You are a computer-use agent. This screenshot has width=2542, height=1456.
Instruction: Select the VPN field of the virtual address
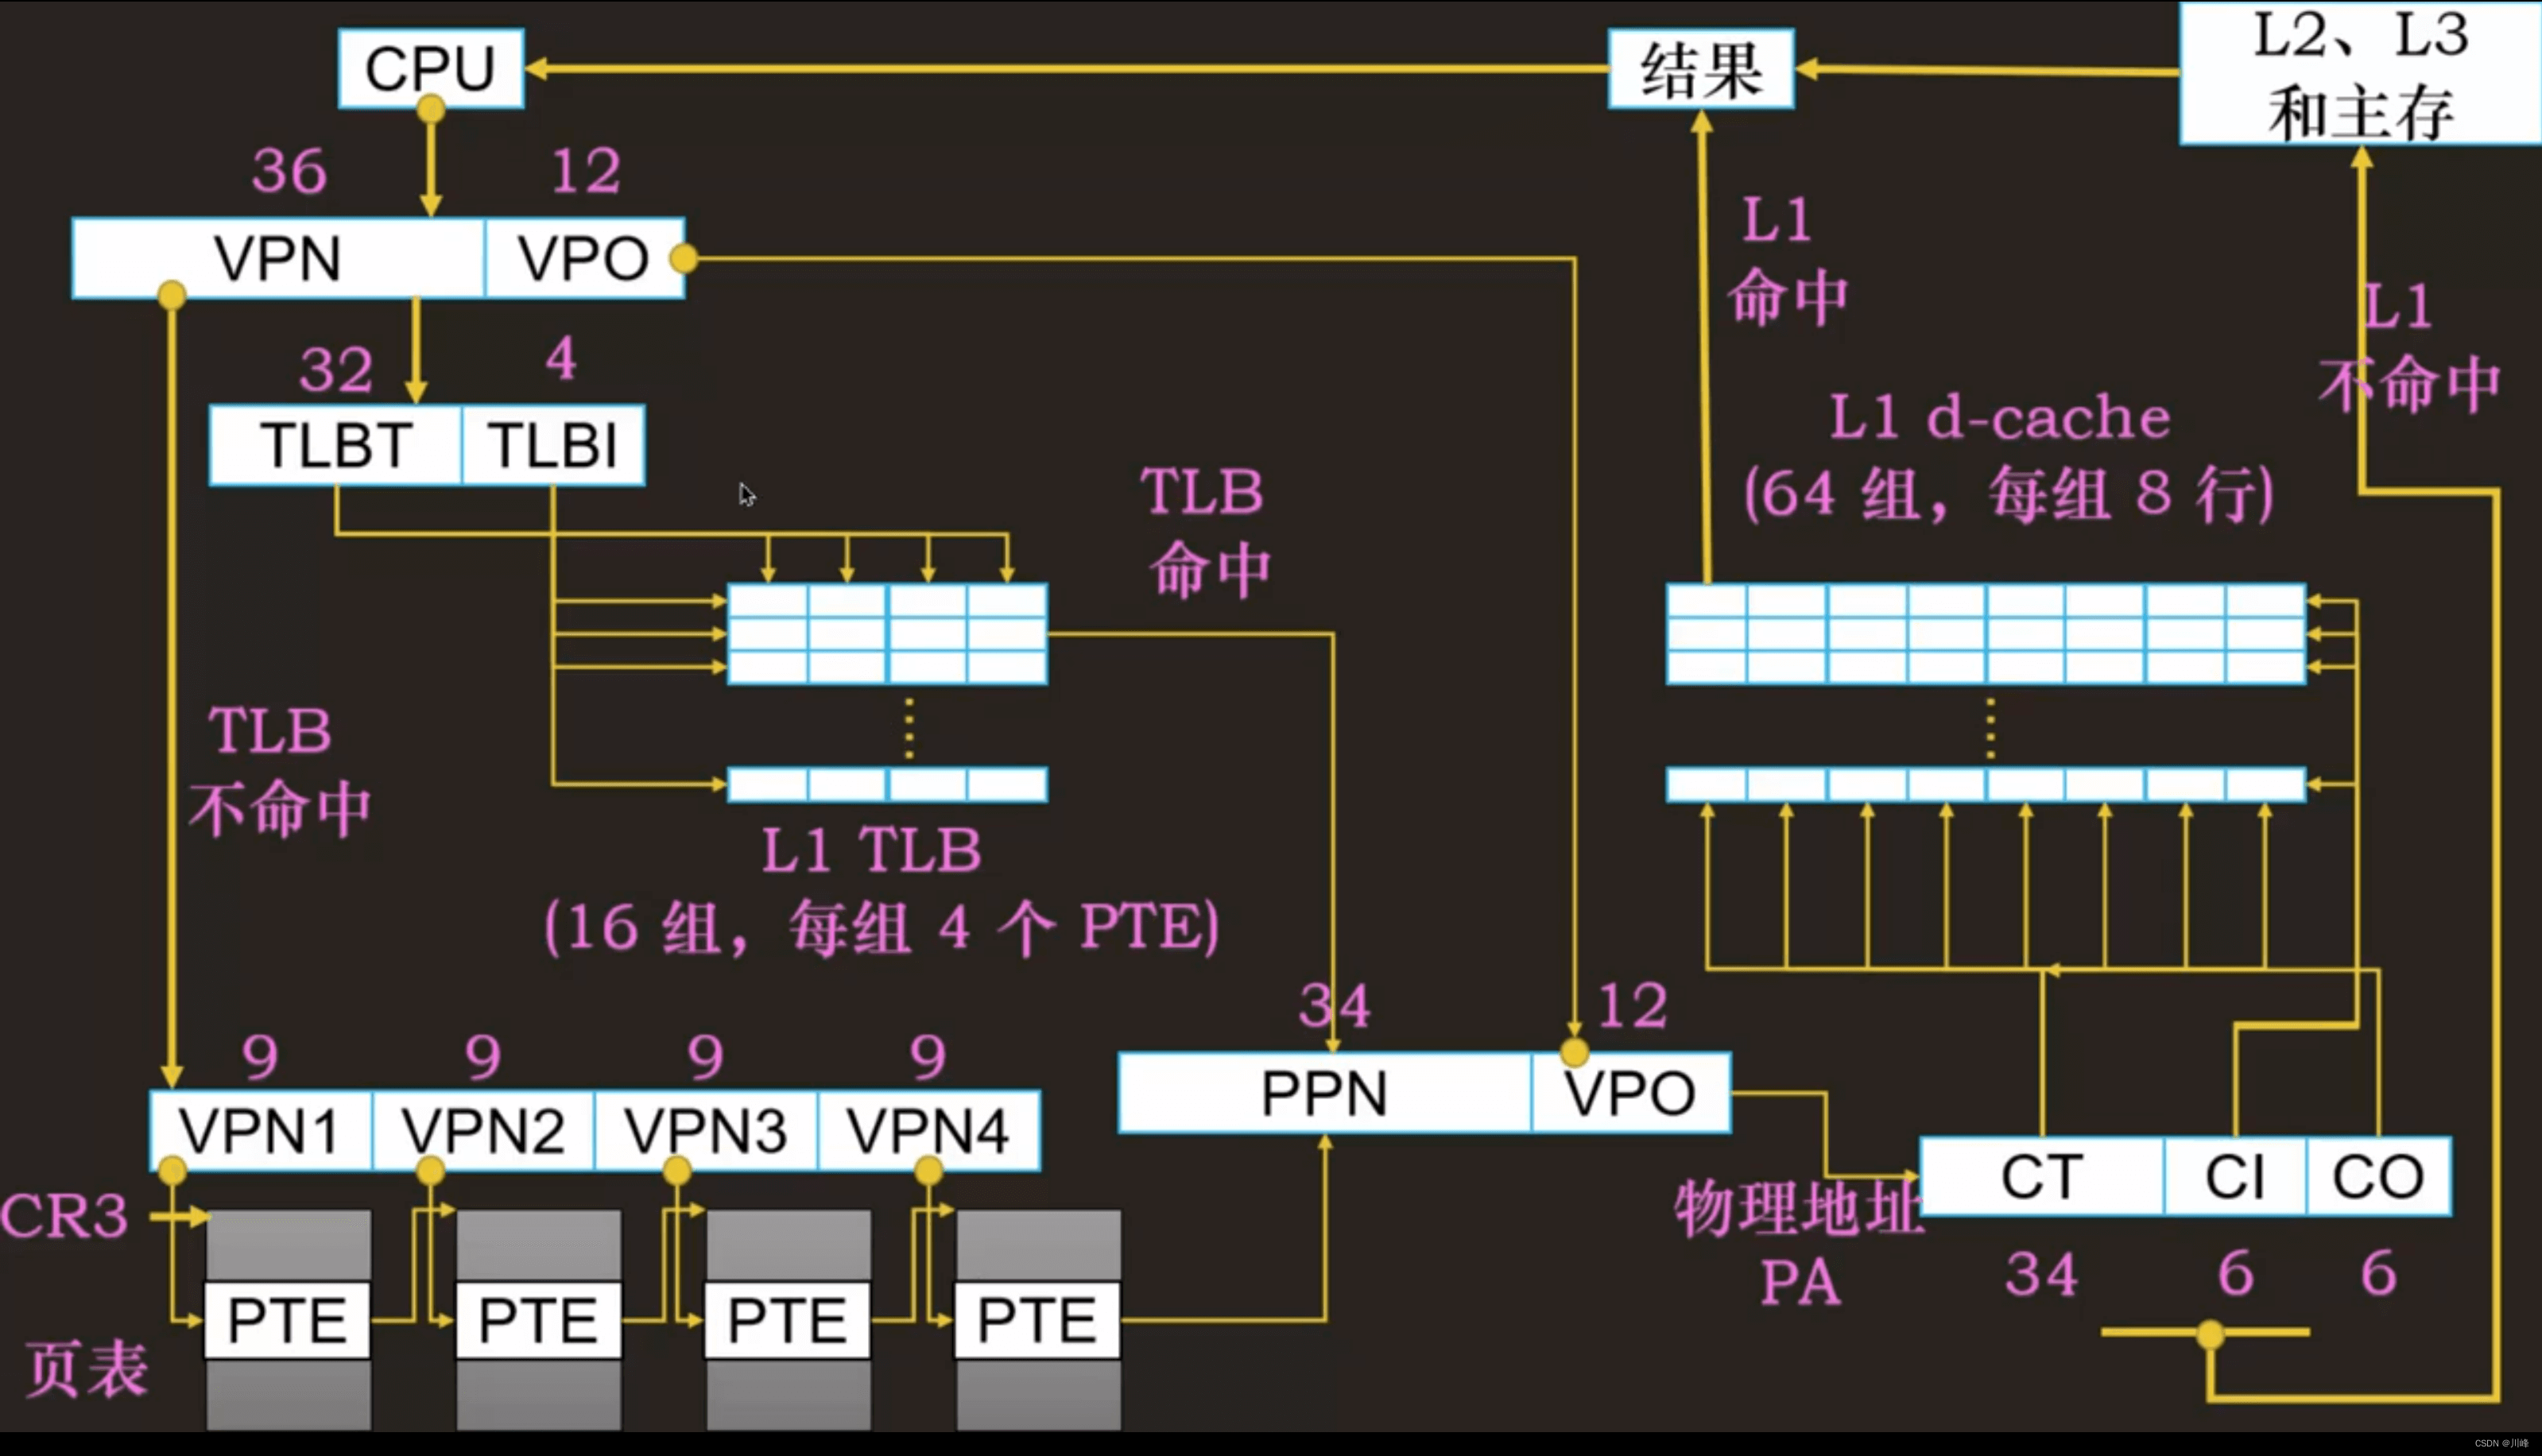pyautogui.click(x=278, y=258)
